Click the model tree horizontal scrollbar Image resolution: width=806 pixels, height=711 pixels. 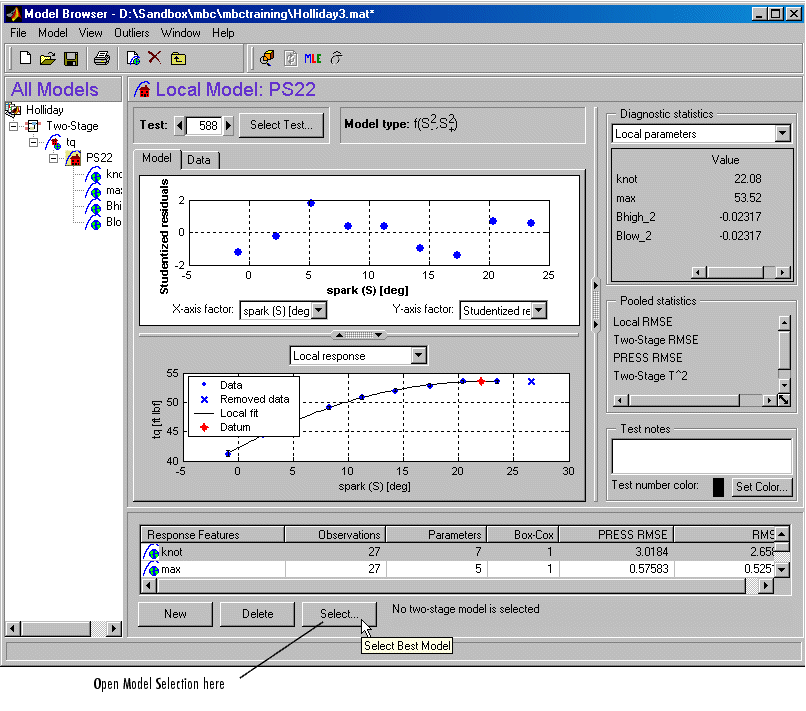point(63,628)
